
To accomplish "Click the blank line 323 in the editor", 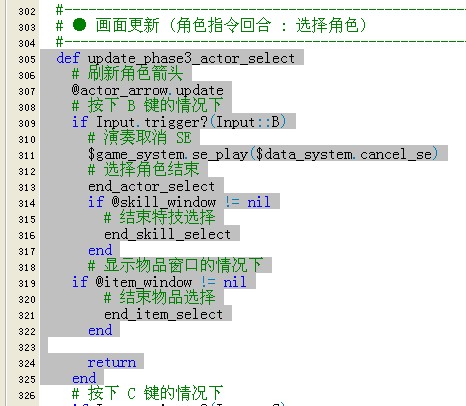I will pos(253,345).
